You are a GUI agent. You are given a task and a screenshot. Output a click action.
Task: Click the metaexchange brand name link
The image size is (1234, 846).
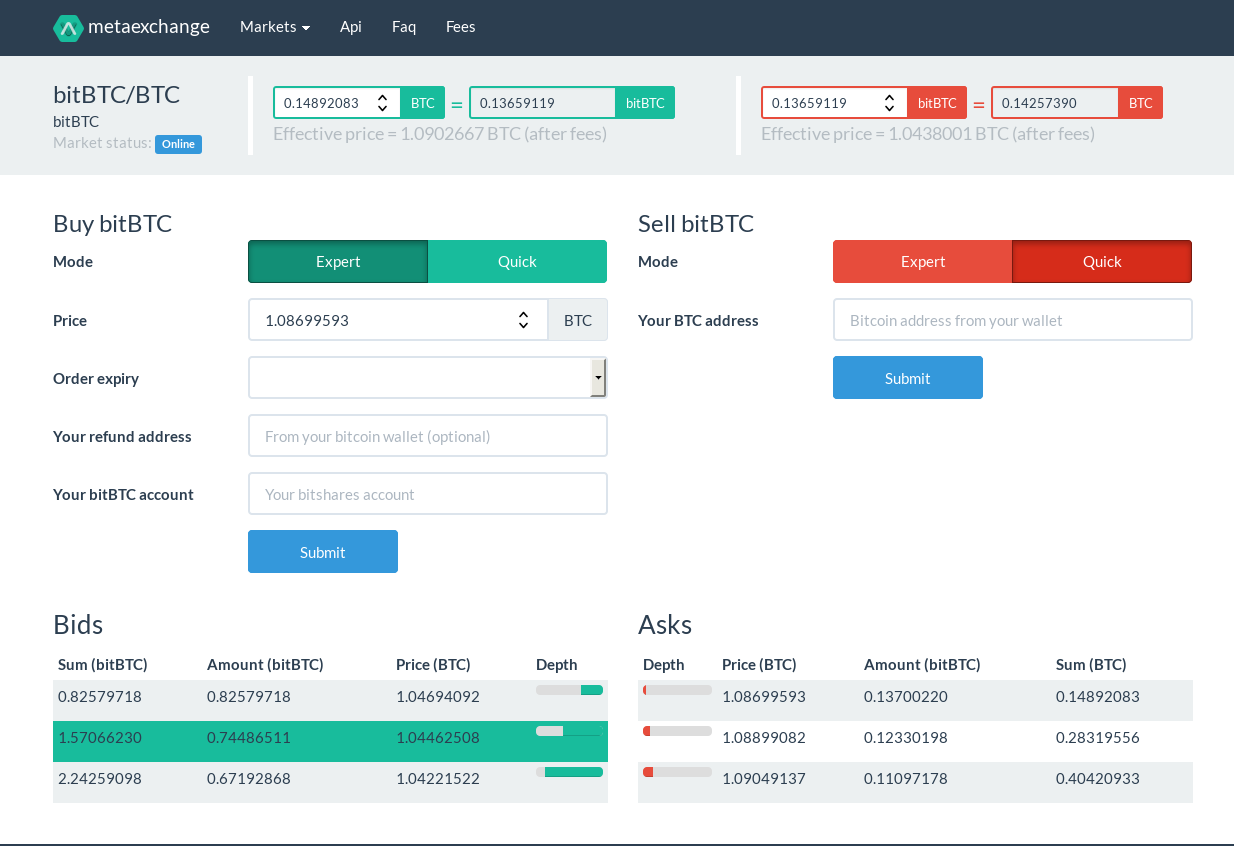tap(149, 27)
